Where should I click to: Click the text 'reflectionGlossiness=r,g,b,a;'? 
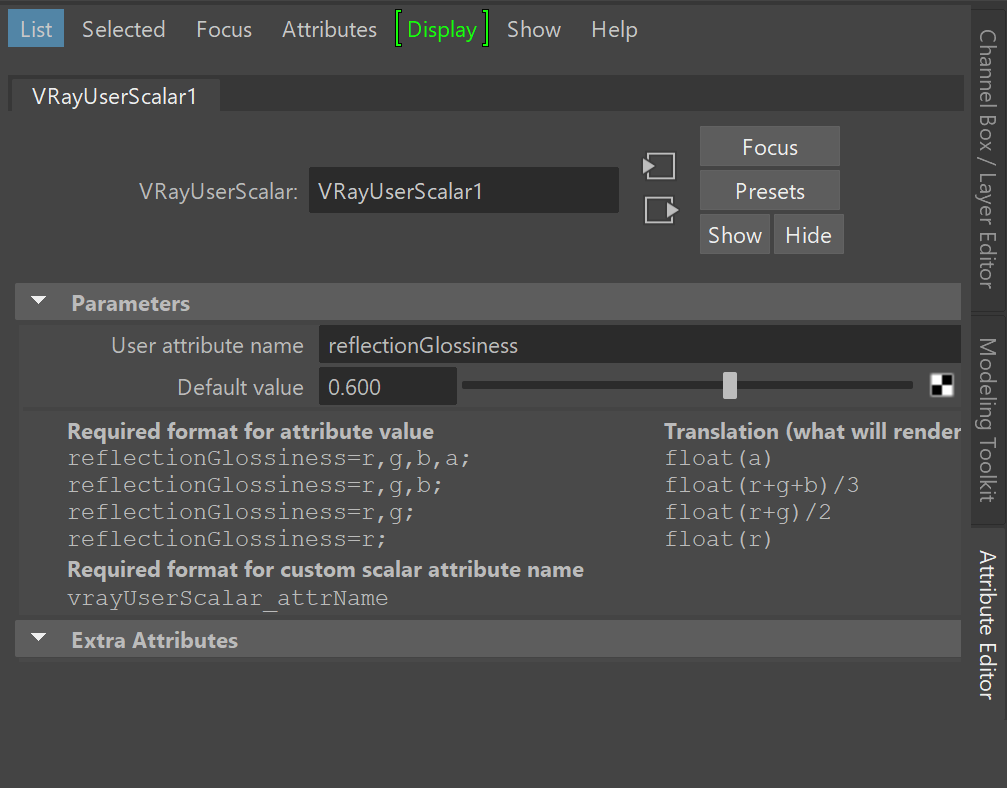coord(269,459)
